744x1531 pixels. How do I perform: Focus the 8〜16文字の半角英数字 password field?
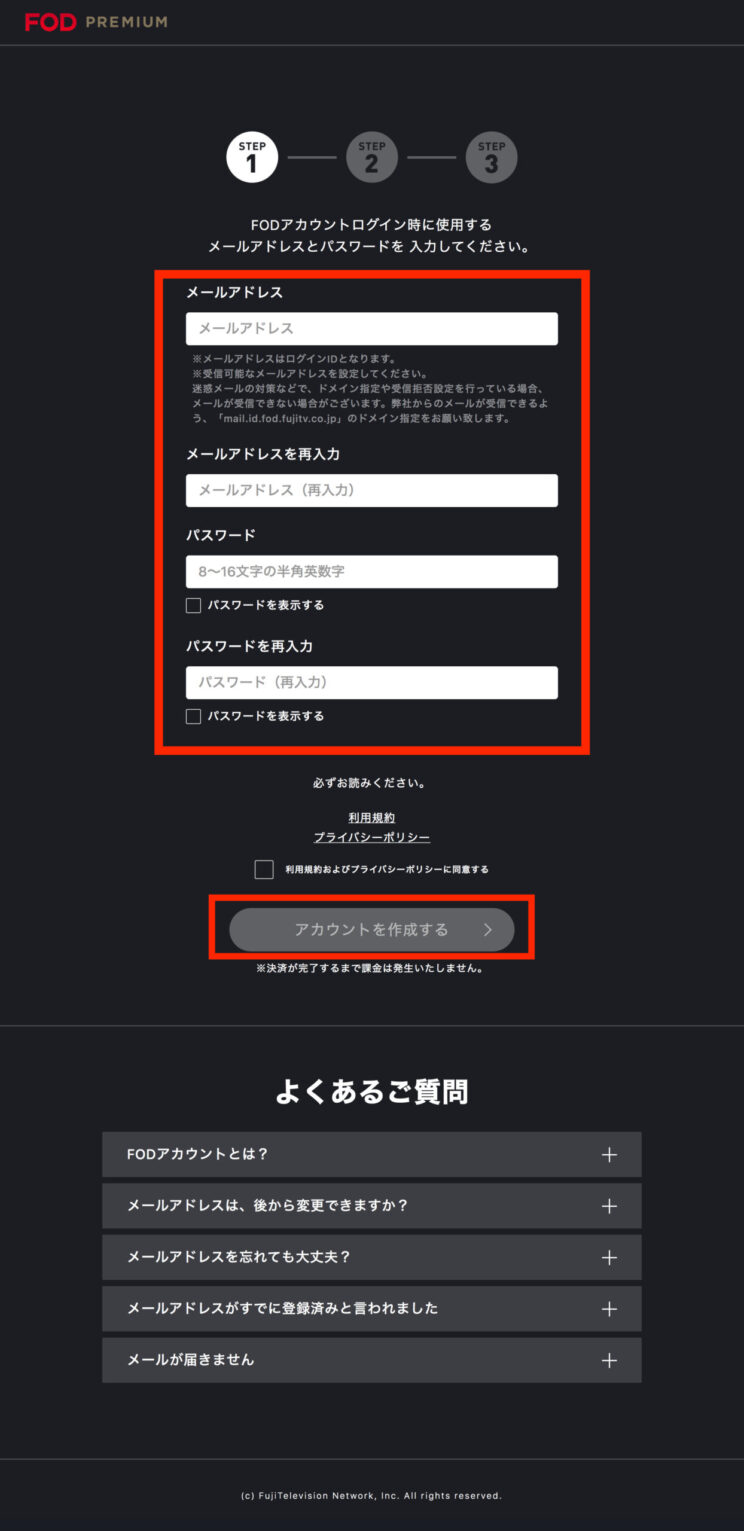click(x=372, y=572)
